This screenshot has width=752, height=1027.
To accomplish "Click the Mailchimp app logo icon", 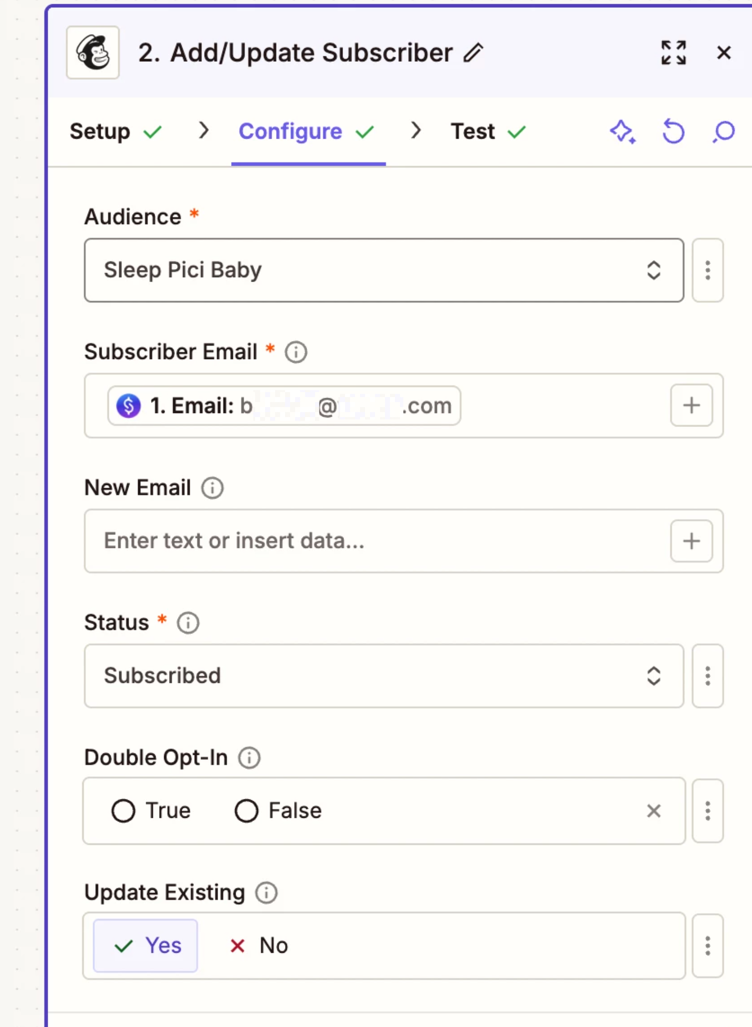I will (93, 53).
